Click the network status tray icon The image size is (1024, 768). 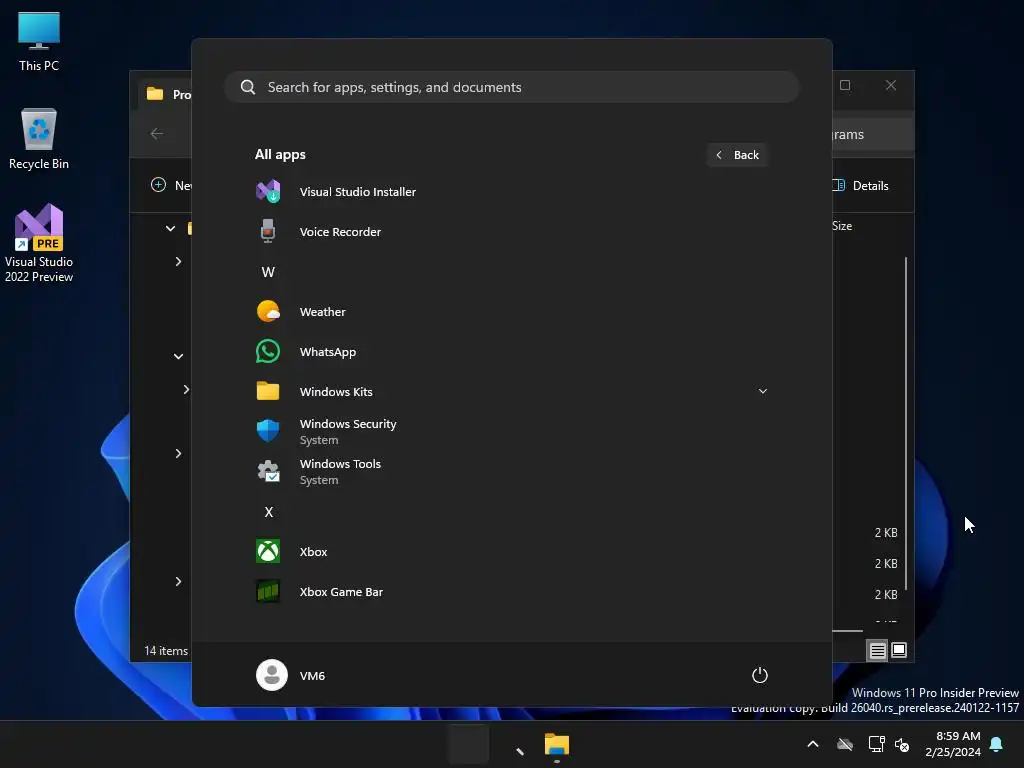click(876, 744)
